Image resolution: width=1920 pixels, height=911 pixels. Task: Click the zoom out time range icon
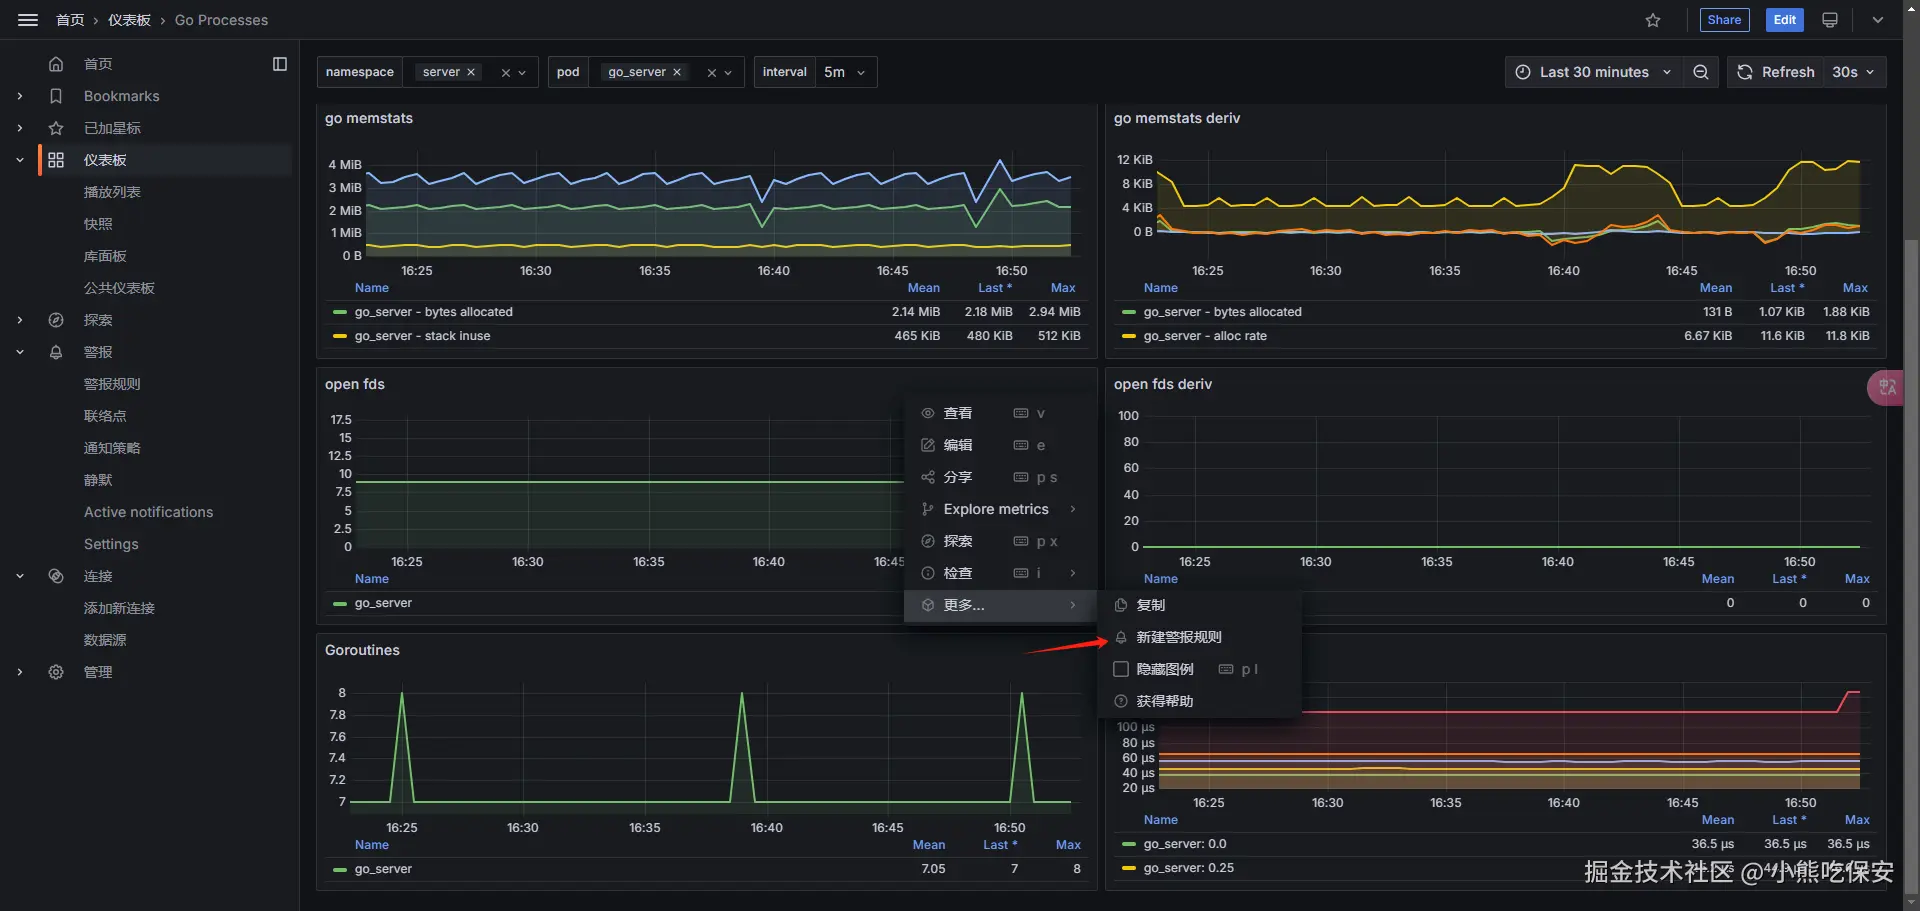click(x=1700, y=72)
